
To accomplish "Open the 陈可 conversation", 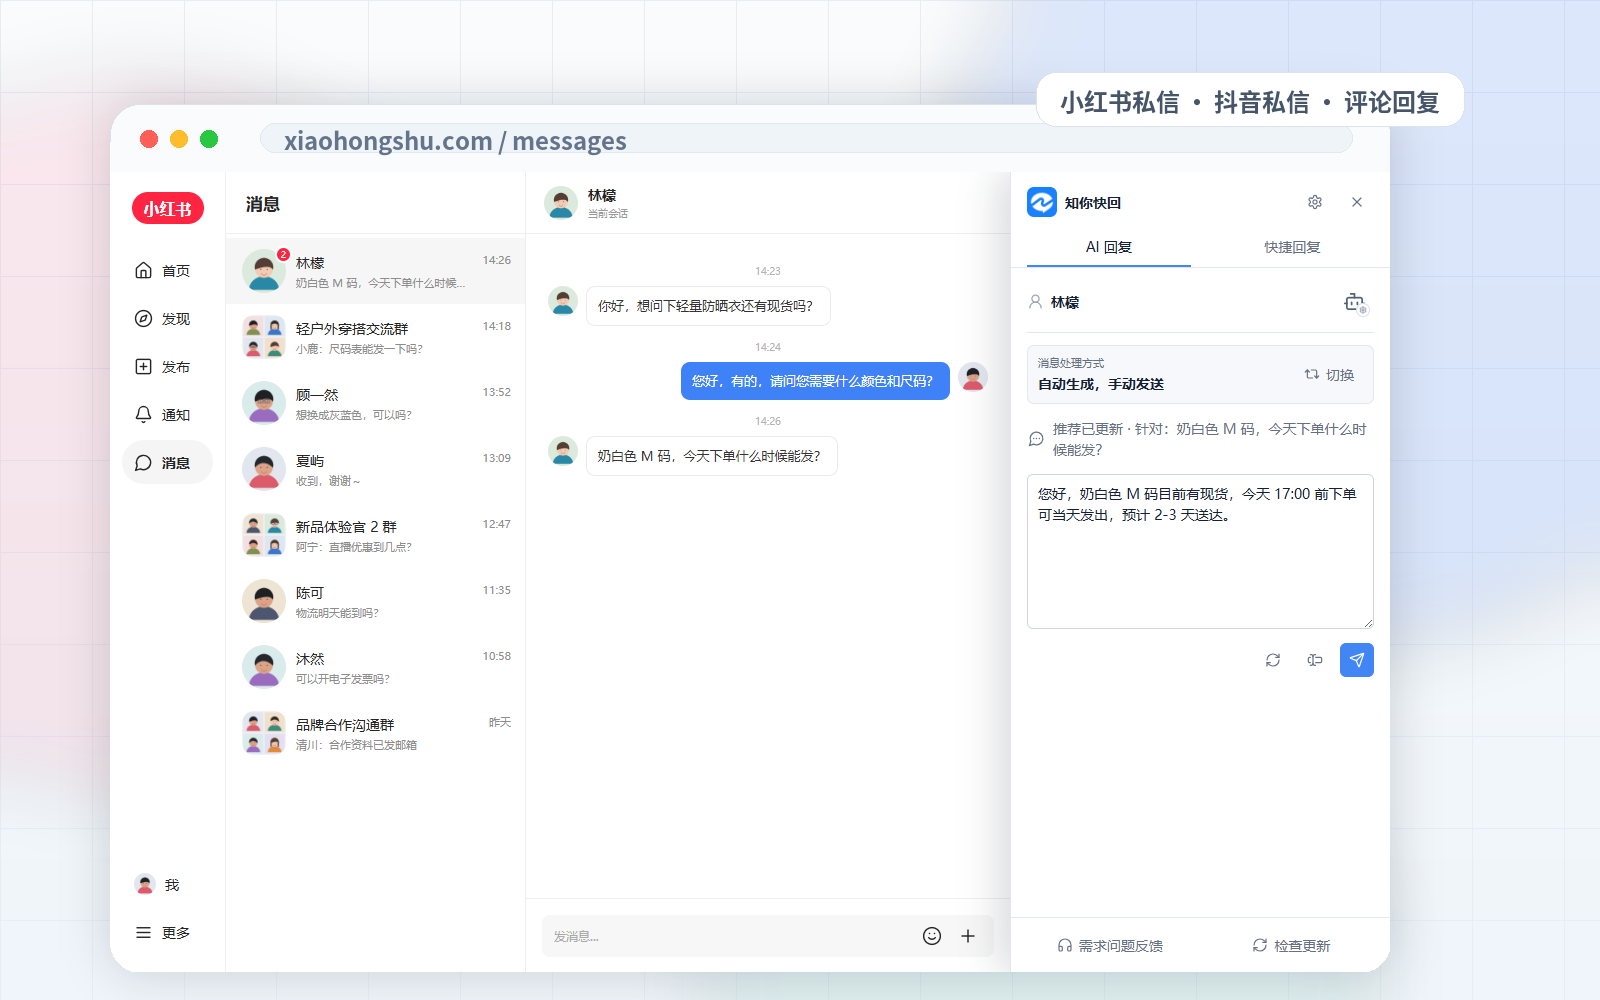I will tap(375, 601).
